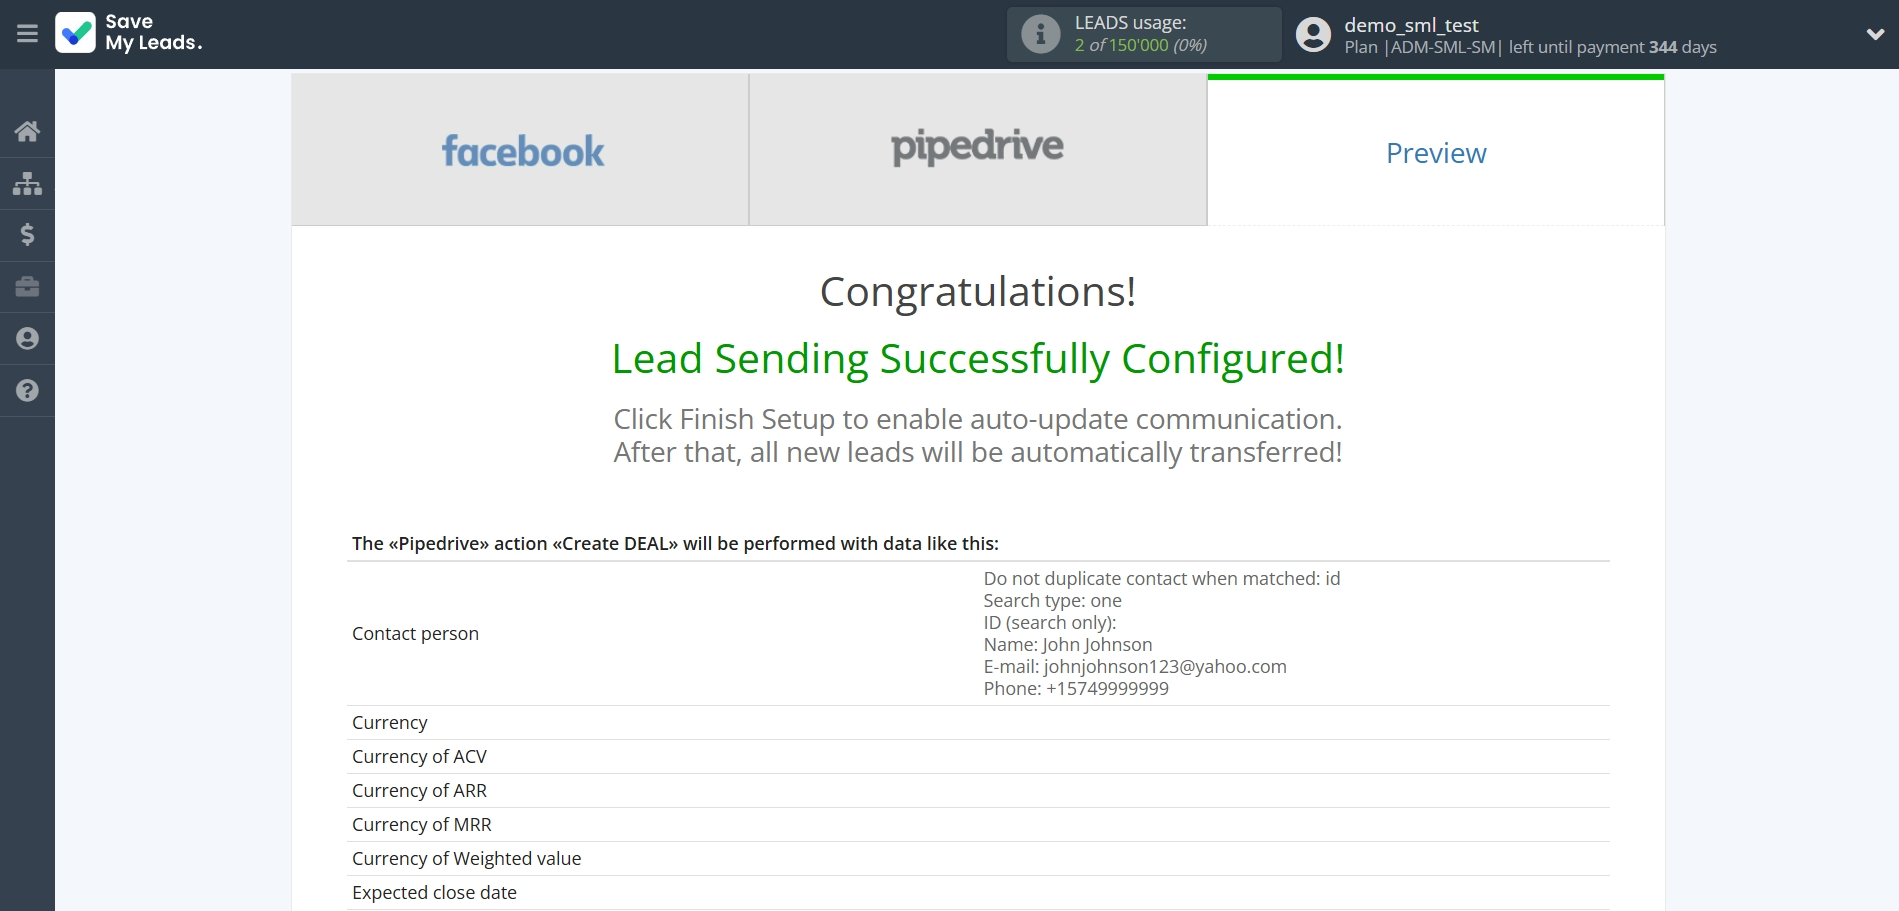The height and width of the screenshot is (911, 1899).
Task: Click the Contact person row label
Action: pyautogui.click(x=415, y=634)
